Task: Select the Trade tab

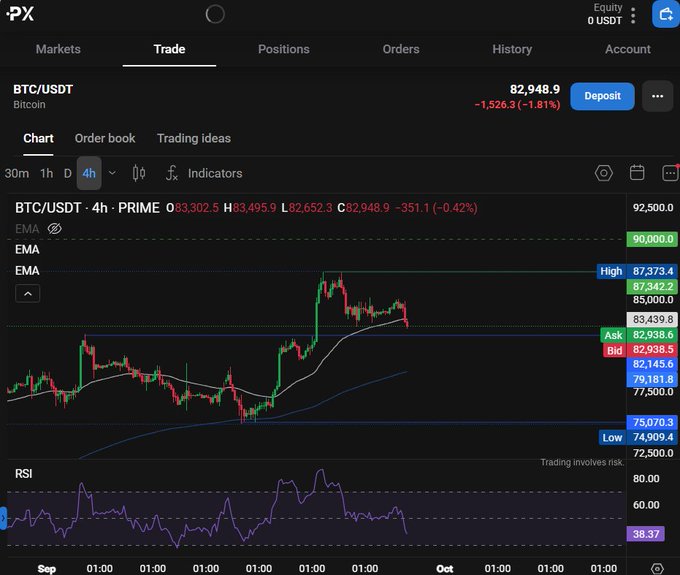Action: [169, 49]
